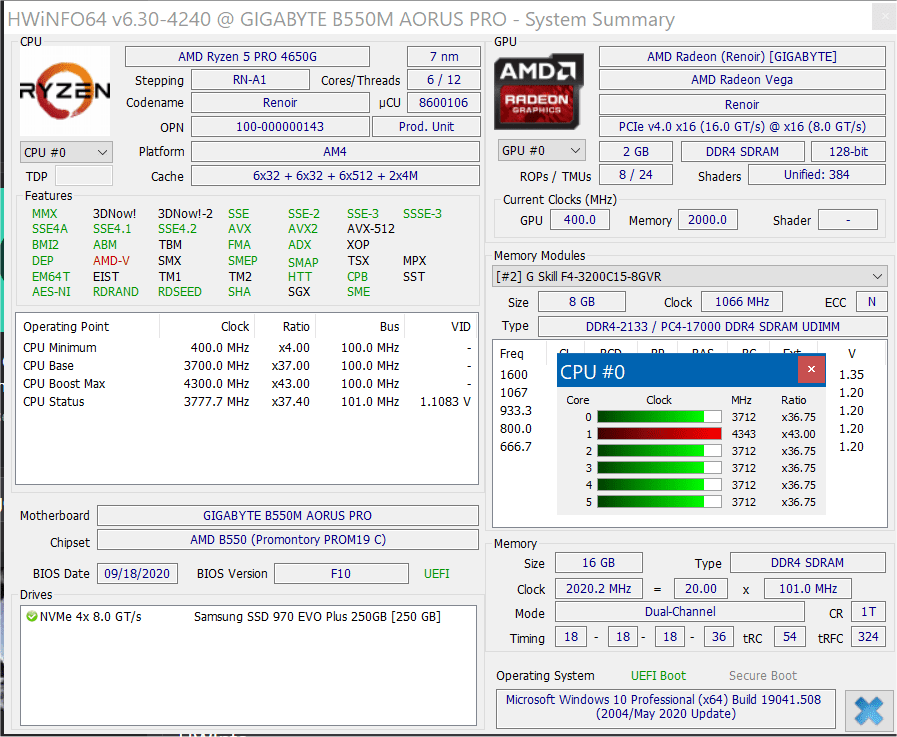Click the total memory size 16 GB
Screen dimensions: 897x737
[x=598, y=562]
